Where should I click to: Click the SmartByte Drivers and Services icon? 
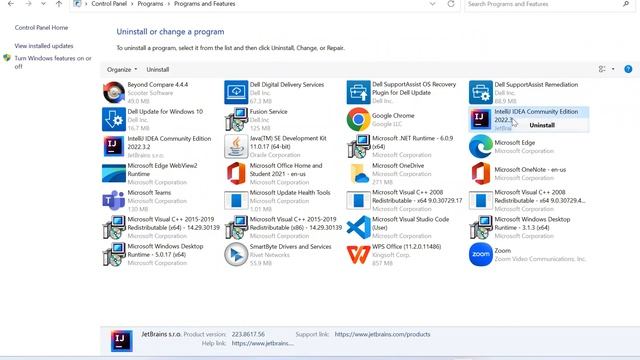pos(236,254)
